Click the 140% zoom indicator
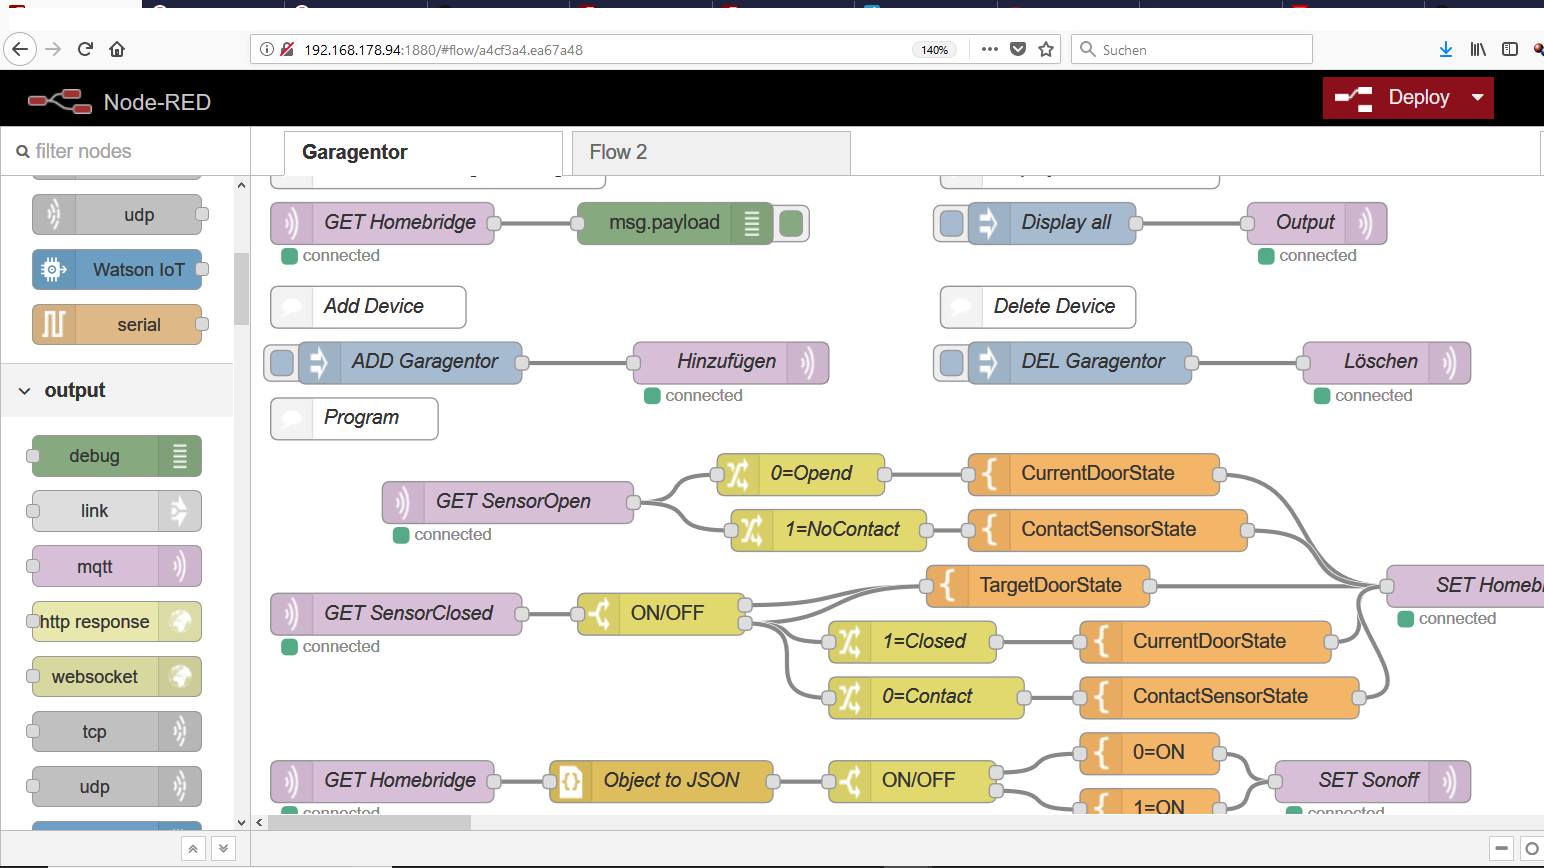The image size is (1544, 868). coord(934,50)
